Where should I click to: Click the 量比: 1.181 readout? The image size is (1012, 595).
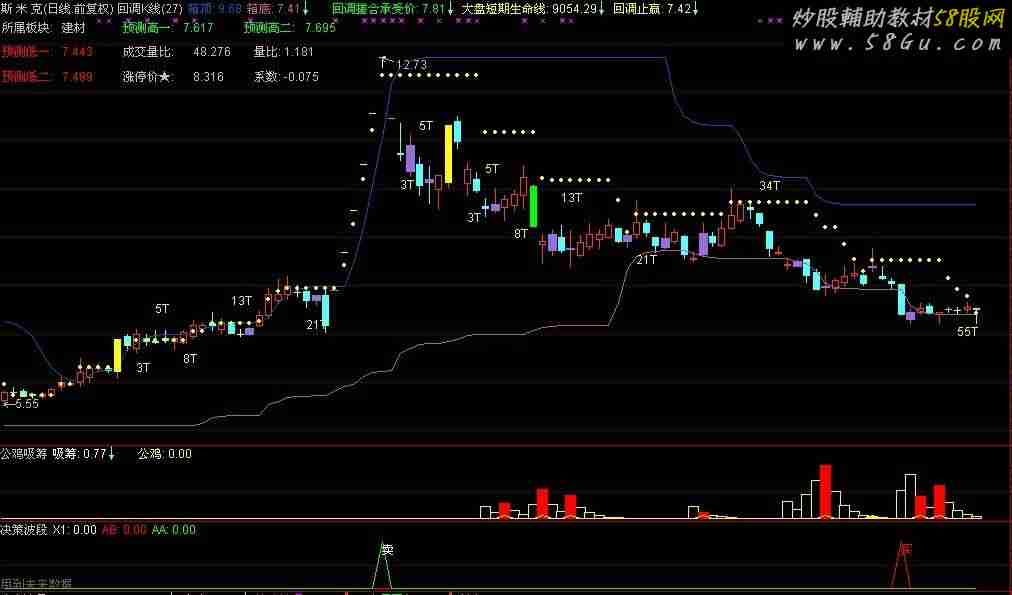(283, 52)
